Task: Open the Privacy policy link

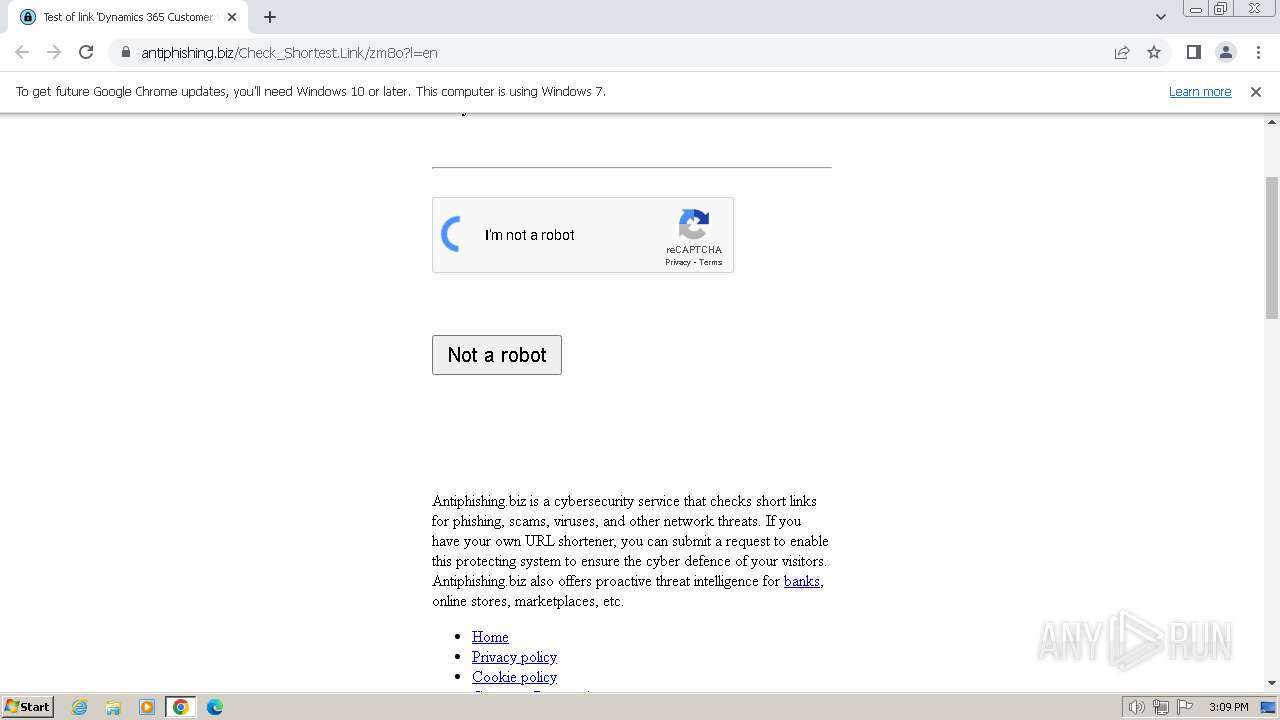Action: click(x=514, y=657)
